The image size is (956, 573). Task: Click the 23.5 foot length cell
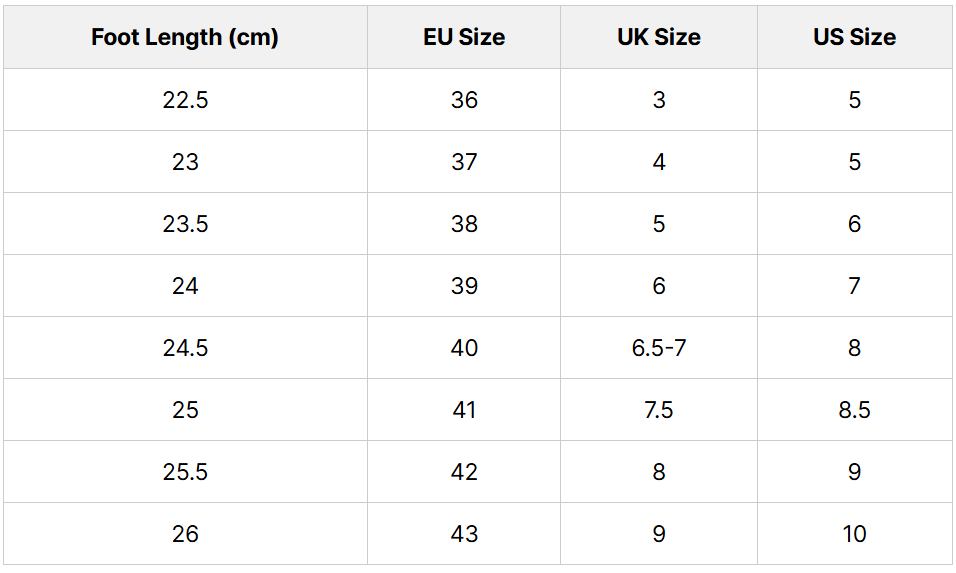[x=185, y=224]
